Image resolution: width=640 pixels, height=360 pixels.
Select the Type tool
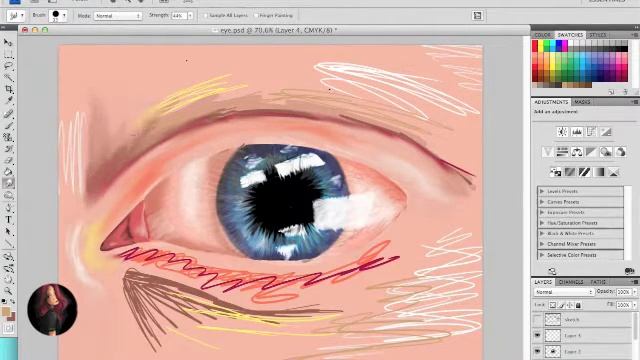(x=8, y=220)
